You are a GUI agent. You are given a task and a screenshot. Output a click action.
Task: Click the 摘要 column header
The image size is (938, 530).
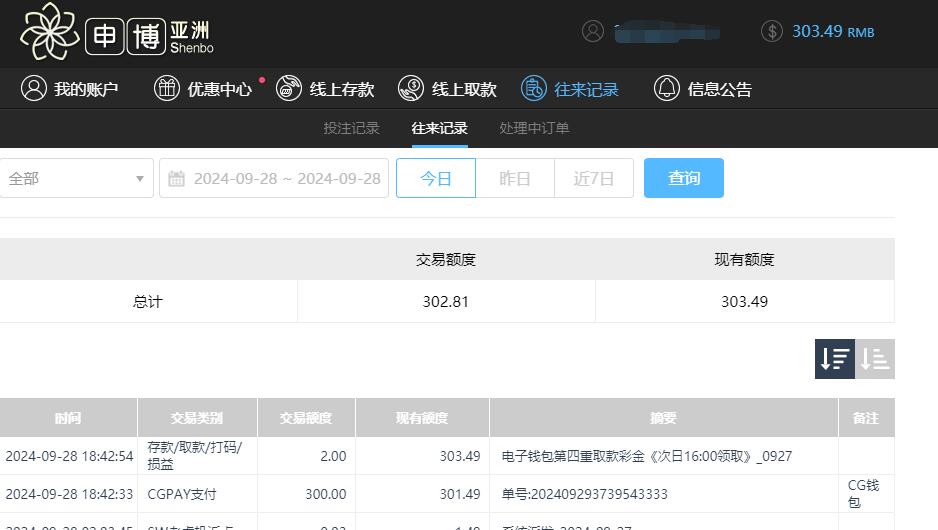pyautogui.click(x=664, y=418)
